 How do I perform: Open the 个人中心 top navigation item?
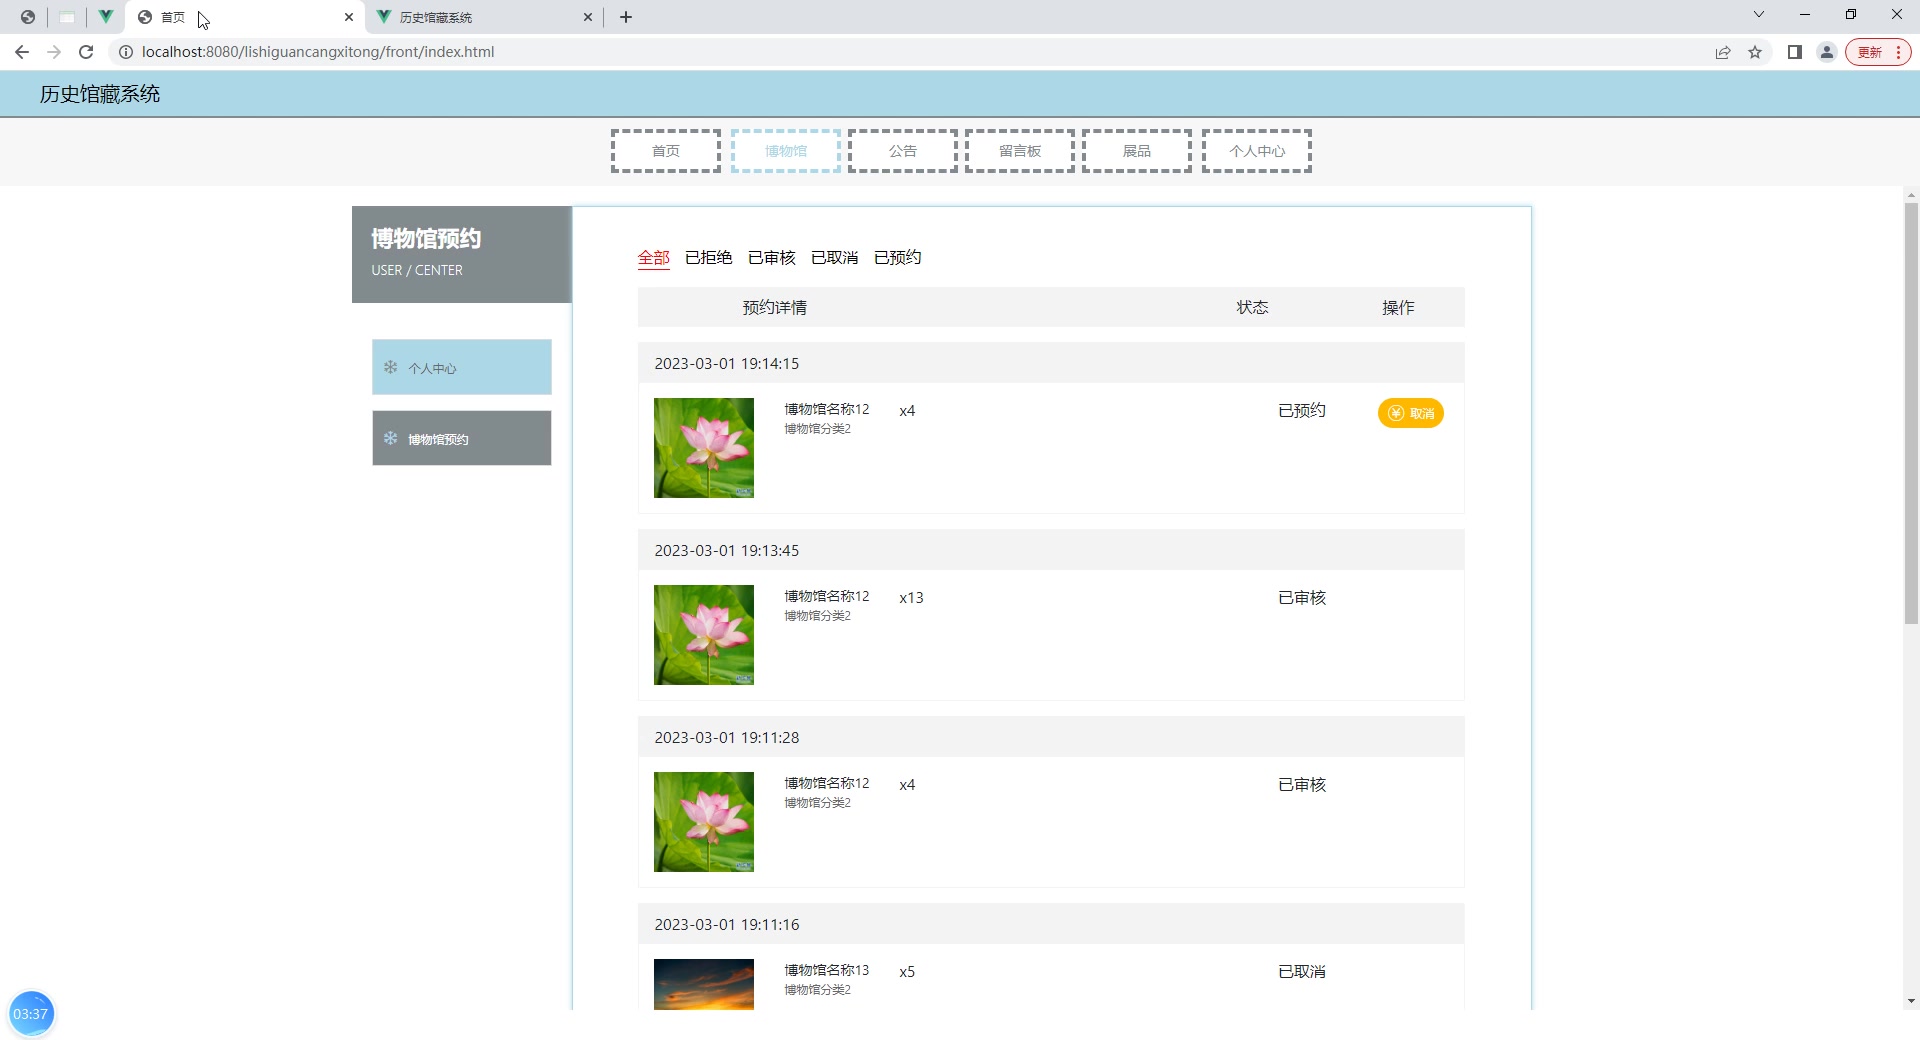(x=1257, y=151)
